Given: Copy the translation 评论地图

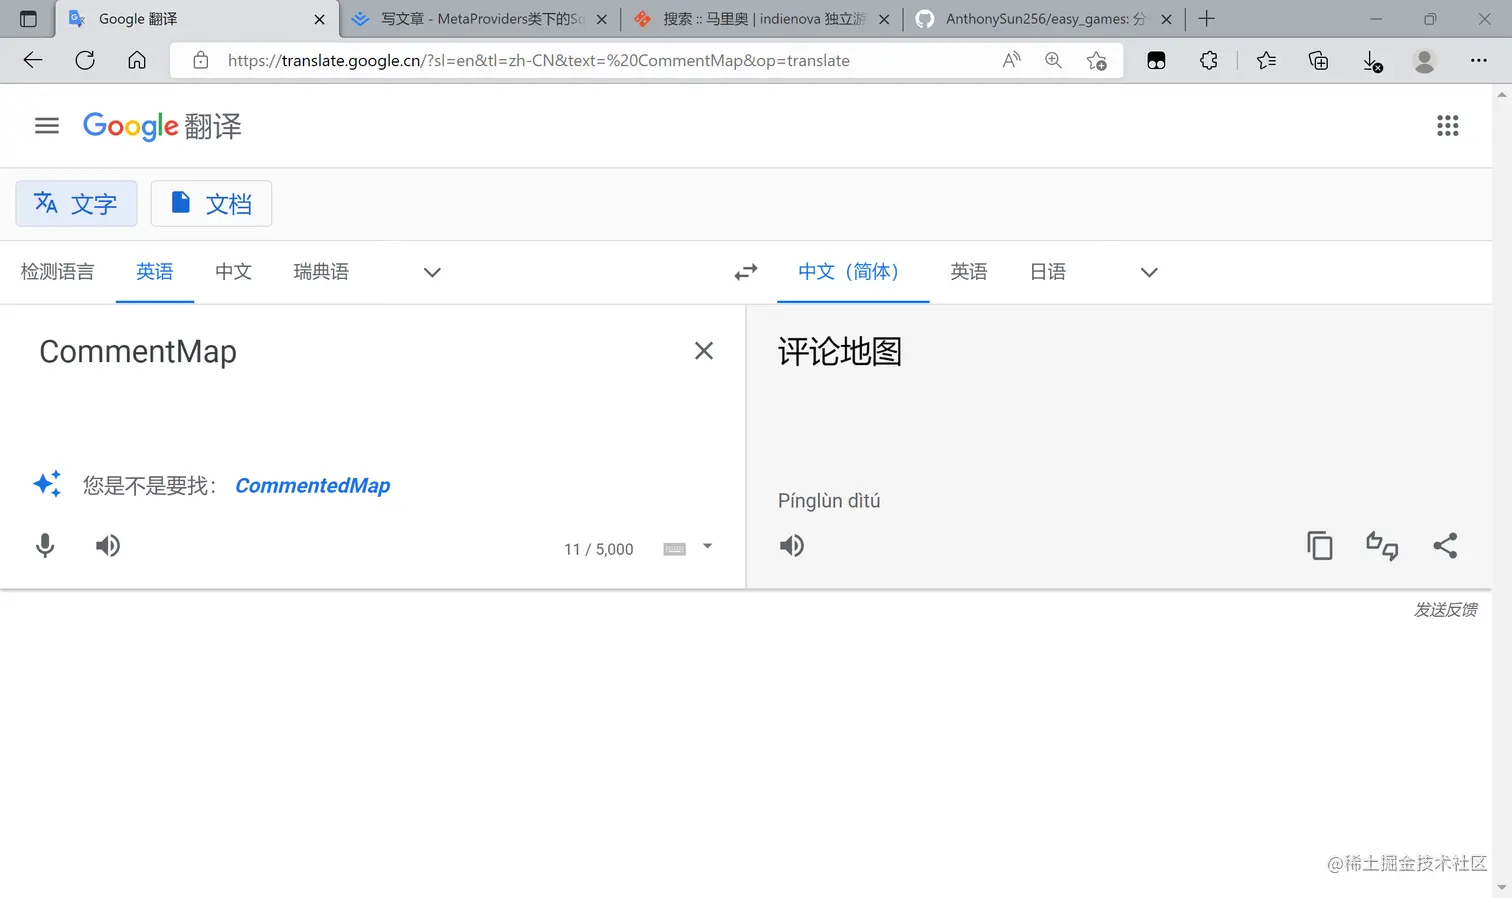Looking at the screenshot, I should point(1320,546).
